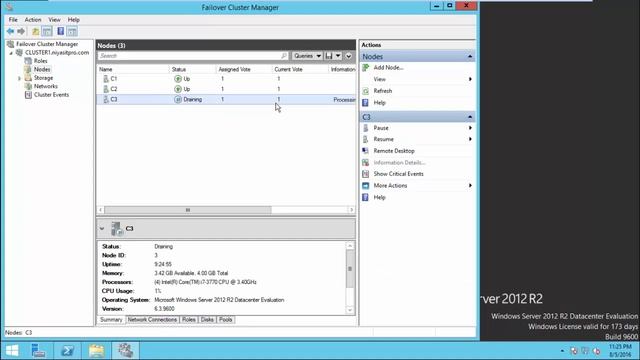Expand the View submenu arrow
The image size is (640, 360).
point(470,79)
